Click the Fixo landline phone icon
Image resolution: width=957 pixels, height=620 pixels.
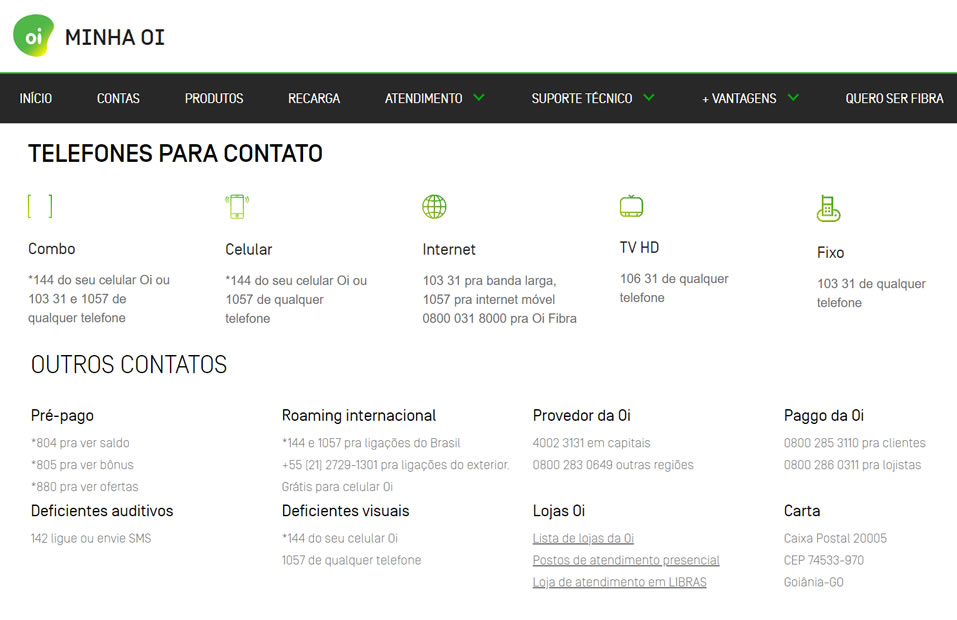coord(828,208)
